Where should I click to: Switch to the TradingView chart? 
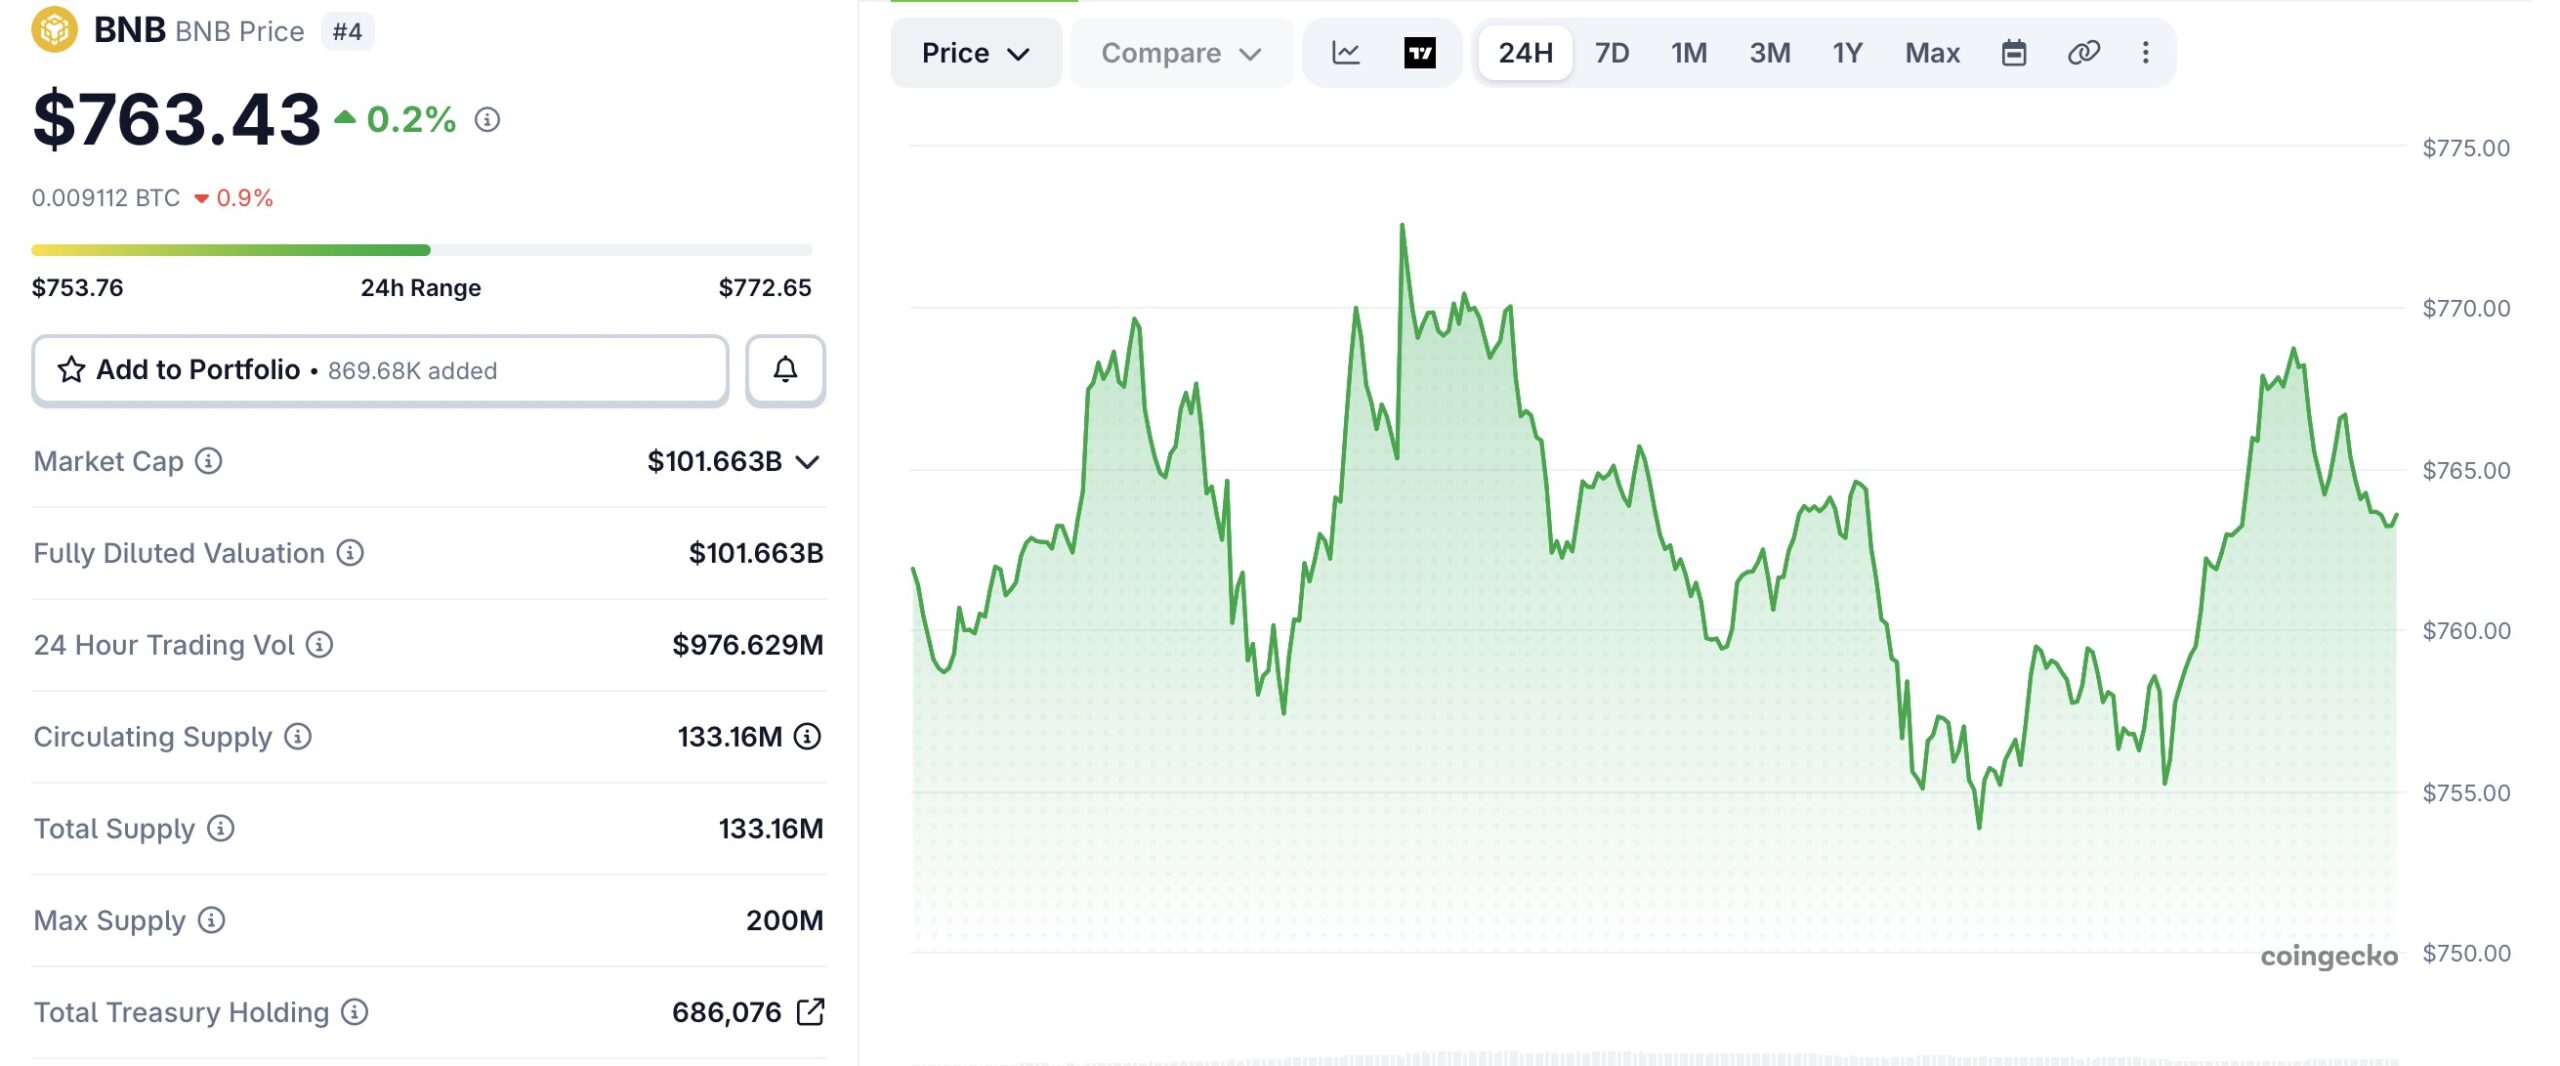[x=1420, y=53]
